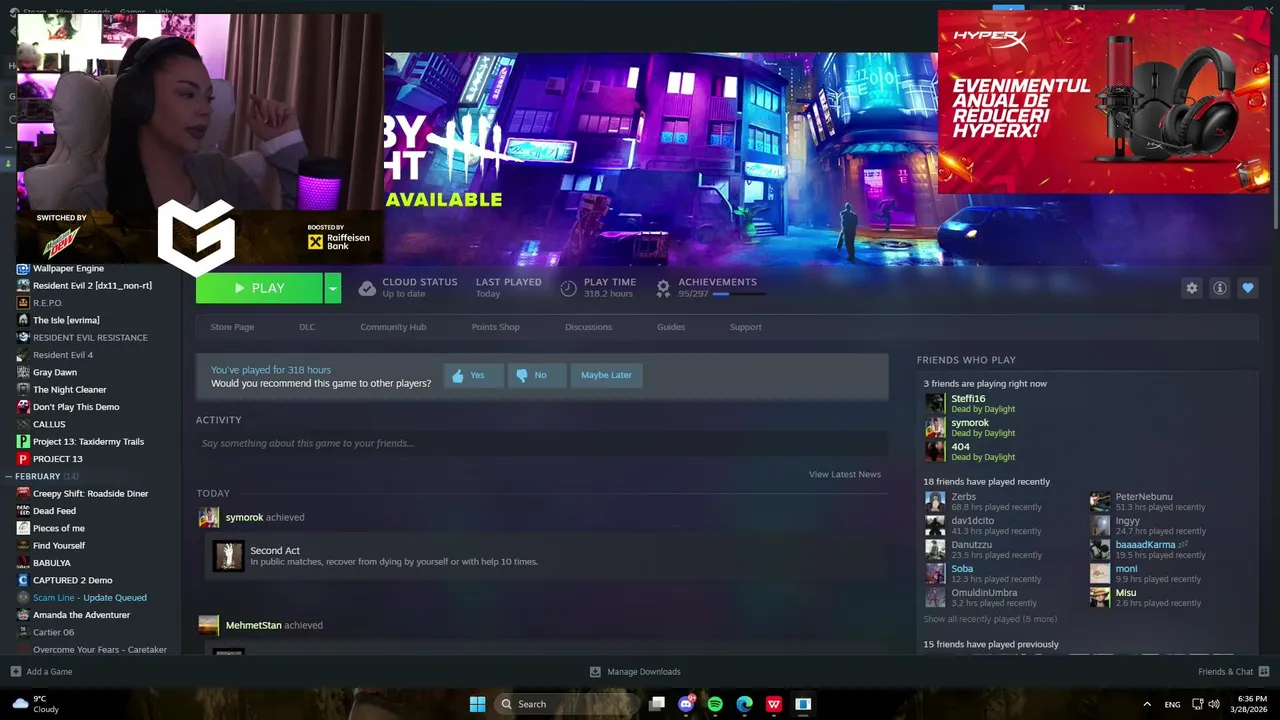Expand the Play button dropdown arrow

click(x=333, y=288)
